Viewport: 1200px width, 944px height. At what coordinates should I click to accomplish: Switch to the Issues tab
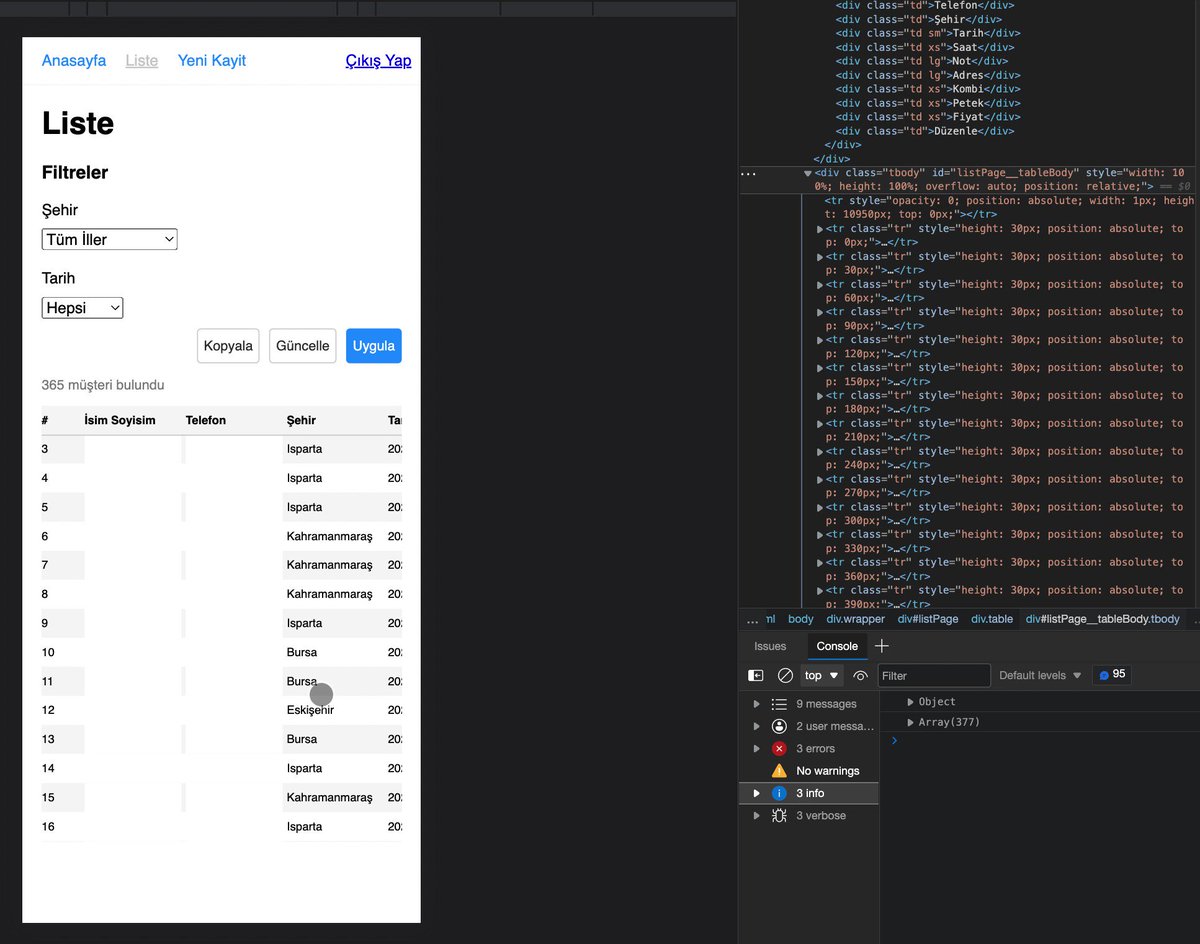pyautogui.click(x=770, y=646)
